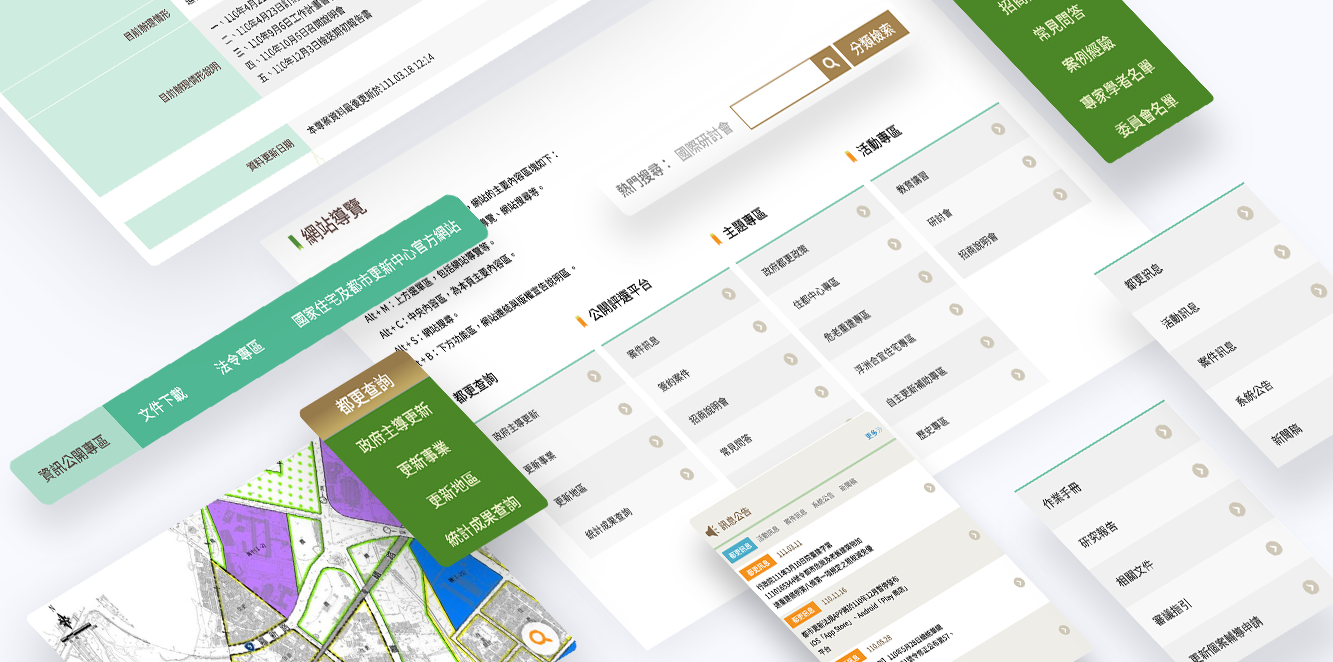Viewport: 1333px width, 662px height.
Task: Click the speaker icon beside 訊息公告
Action: pos(711,530)
